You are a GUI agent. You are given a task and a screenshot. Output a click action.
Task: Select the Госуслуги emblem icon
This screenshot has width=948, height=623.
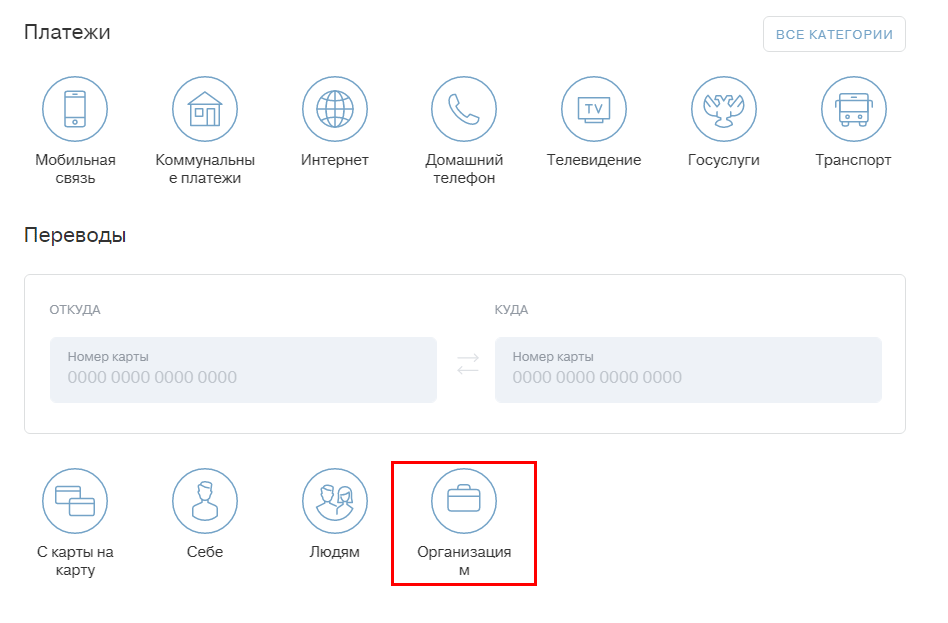click(724, 109)
